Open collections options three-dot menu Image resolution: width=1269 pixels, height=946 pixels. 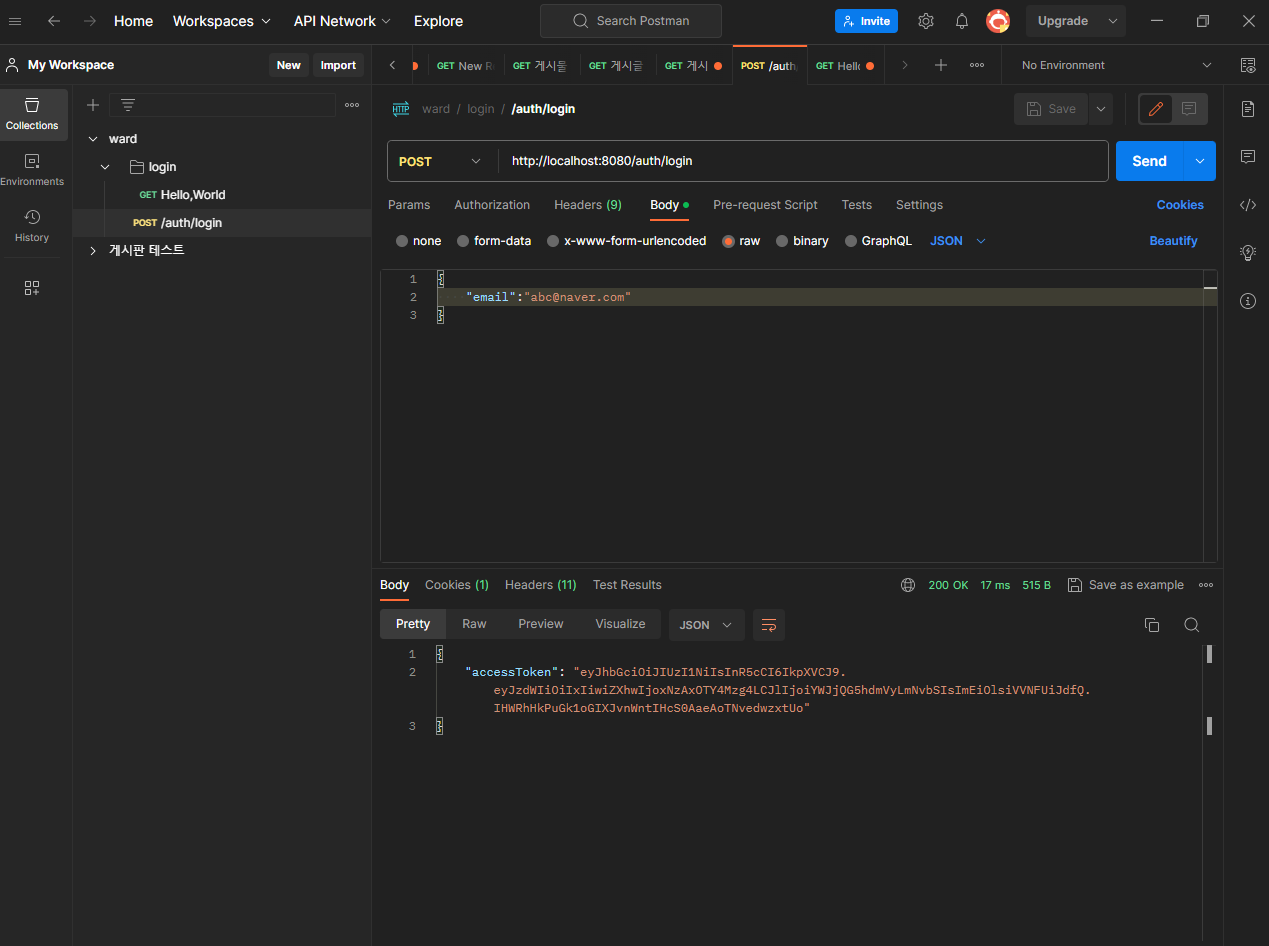pos(352,105)
